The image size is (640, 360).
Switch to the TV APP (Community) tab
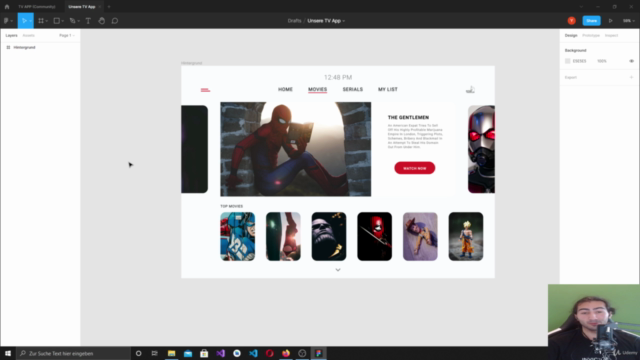click(x=37, y=7)
